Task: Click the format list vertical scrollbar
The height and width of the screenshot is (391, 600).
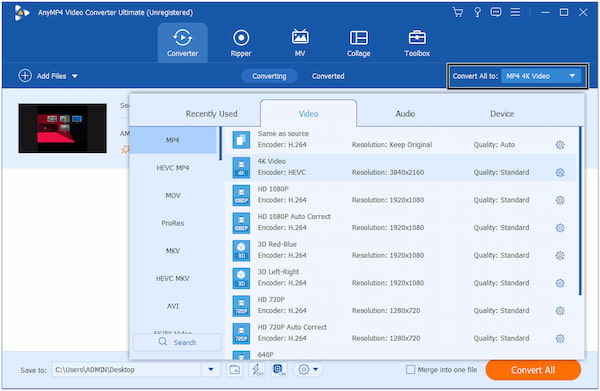Action: tap(580, 211)
